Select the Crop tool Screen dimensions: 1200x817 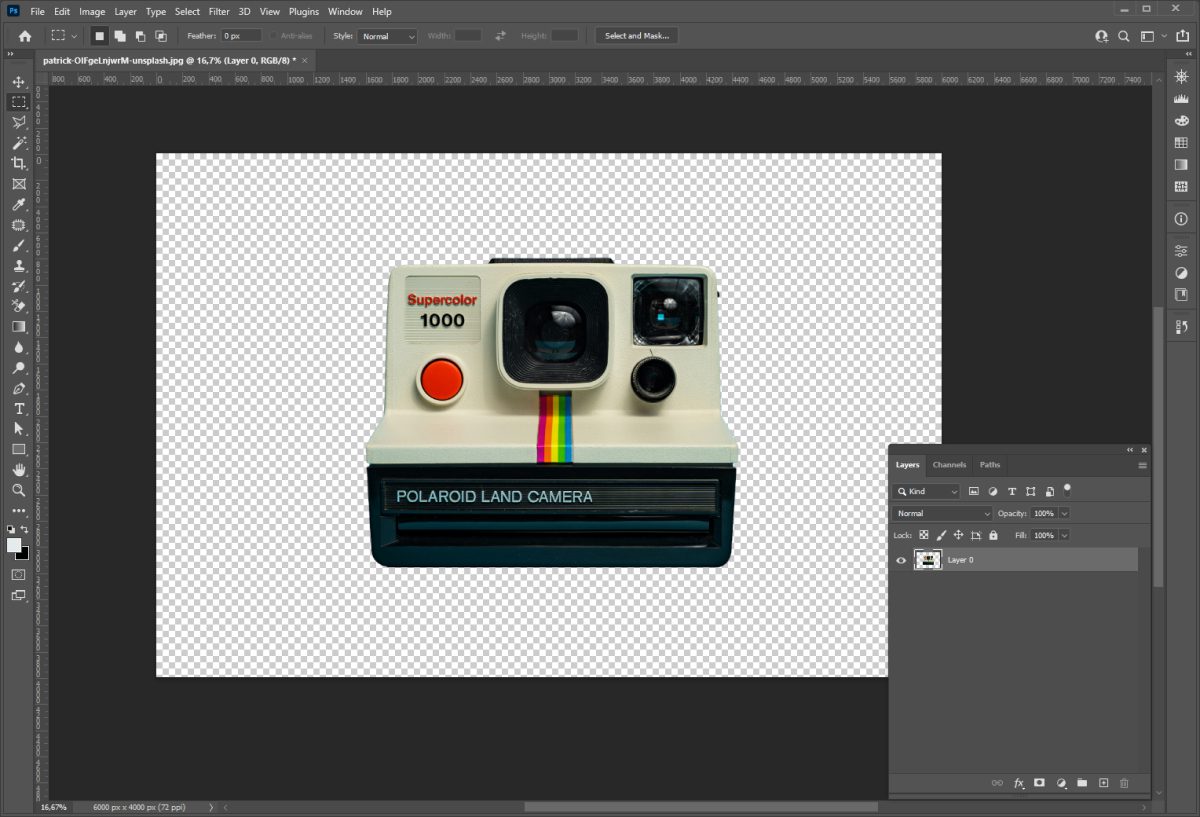click(18, 163)
